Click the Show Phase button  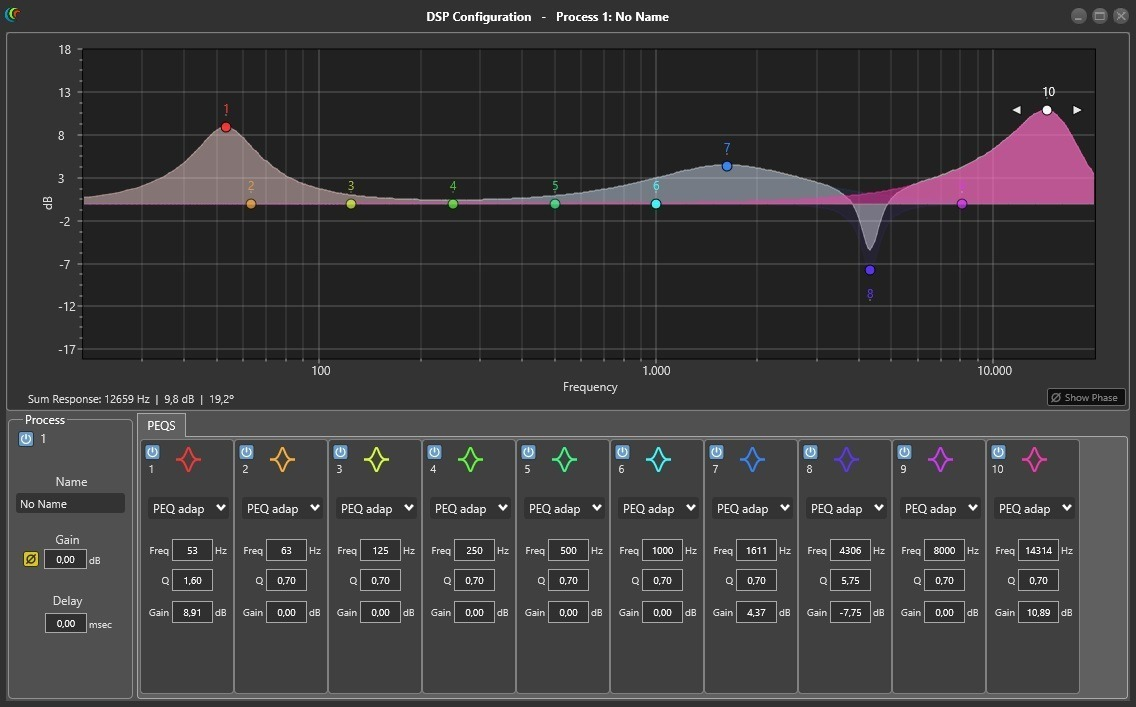[x=1085, y=397]
